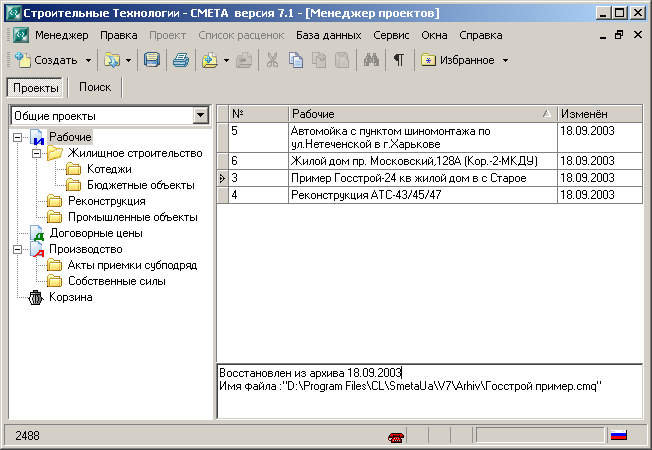Click the 2488 status bar value
The height and width of the screenshot is (450, 652).
pos(27,435)
